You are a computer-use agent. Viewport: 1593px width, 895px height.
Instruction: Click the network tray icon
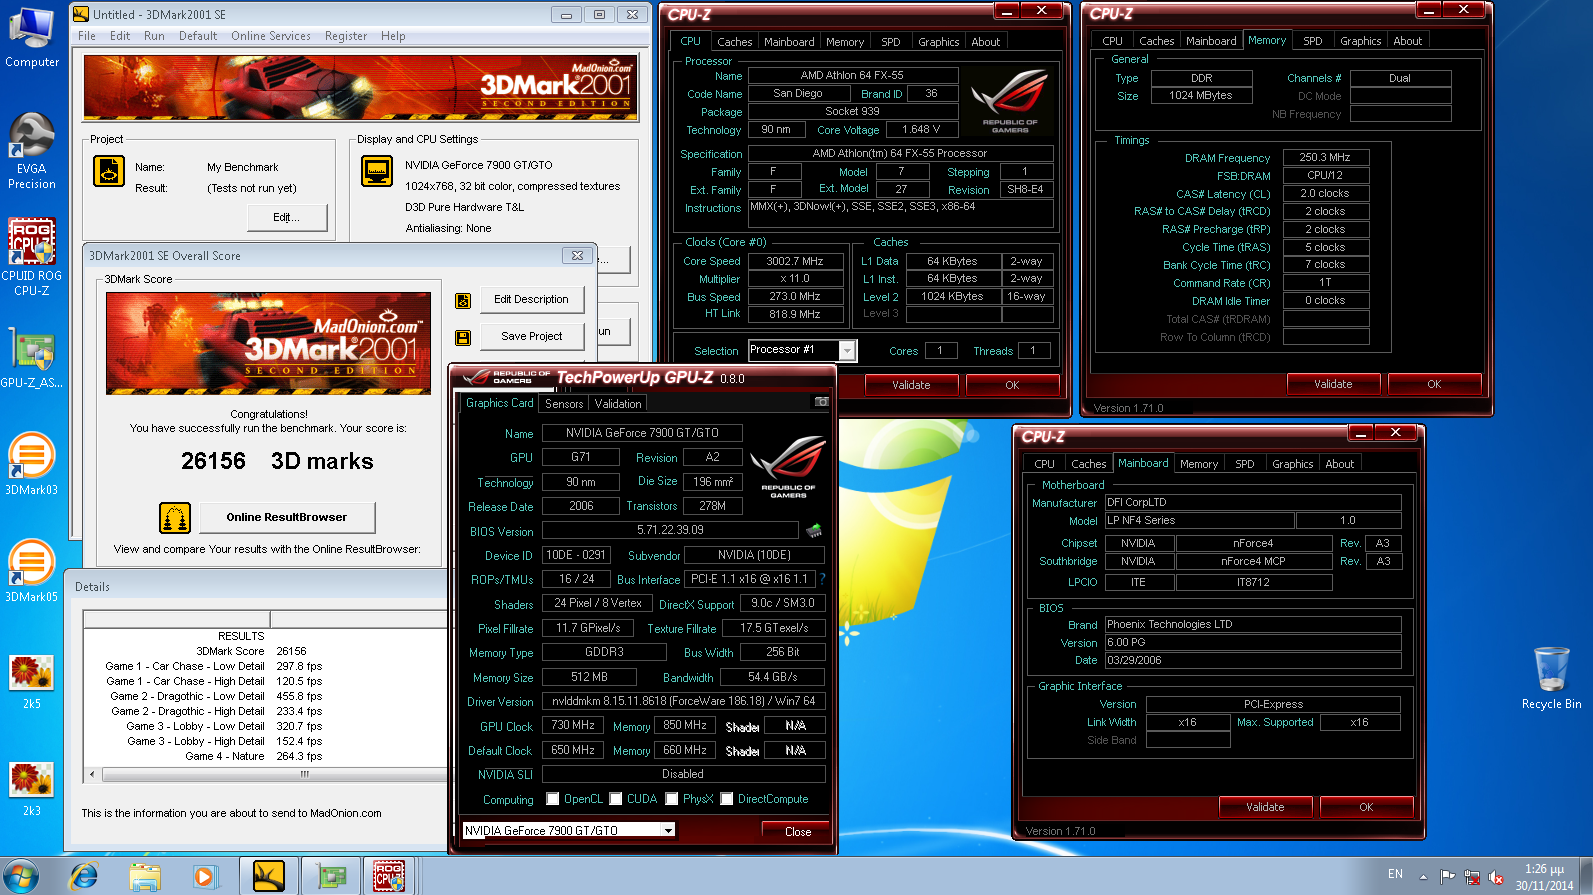1472,877
